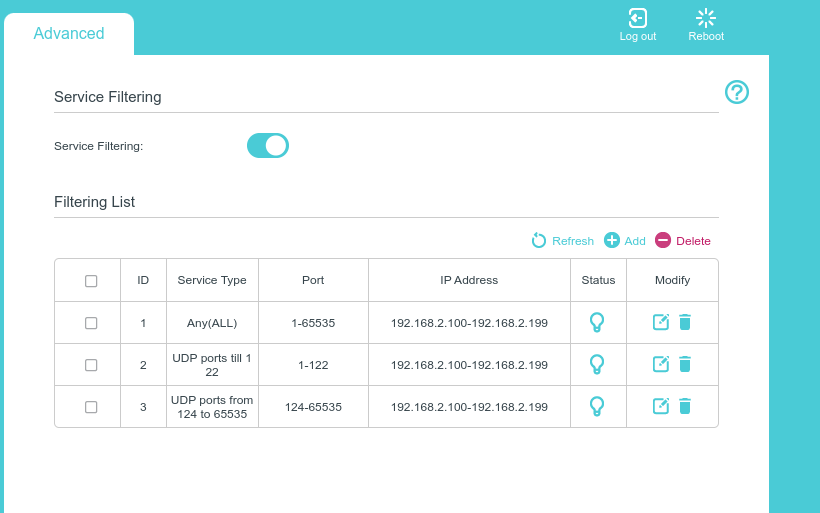Delete the Any(ALL) rule with trash icon
The width and height of the screenshot is (820, 513).
pos(685,322)
